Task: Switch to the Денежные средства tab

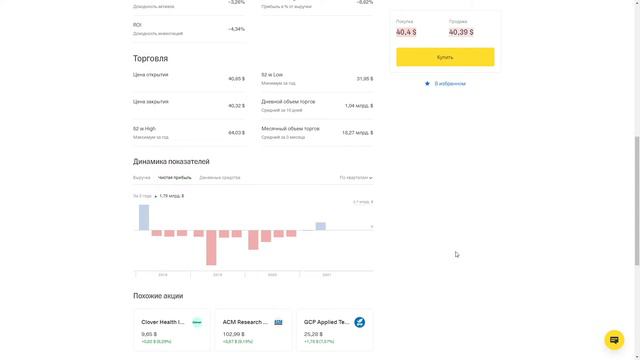Action: coord(220,178)
